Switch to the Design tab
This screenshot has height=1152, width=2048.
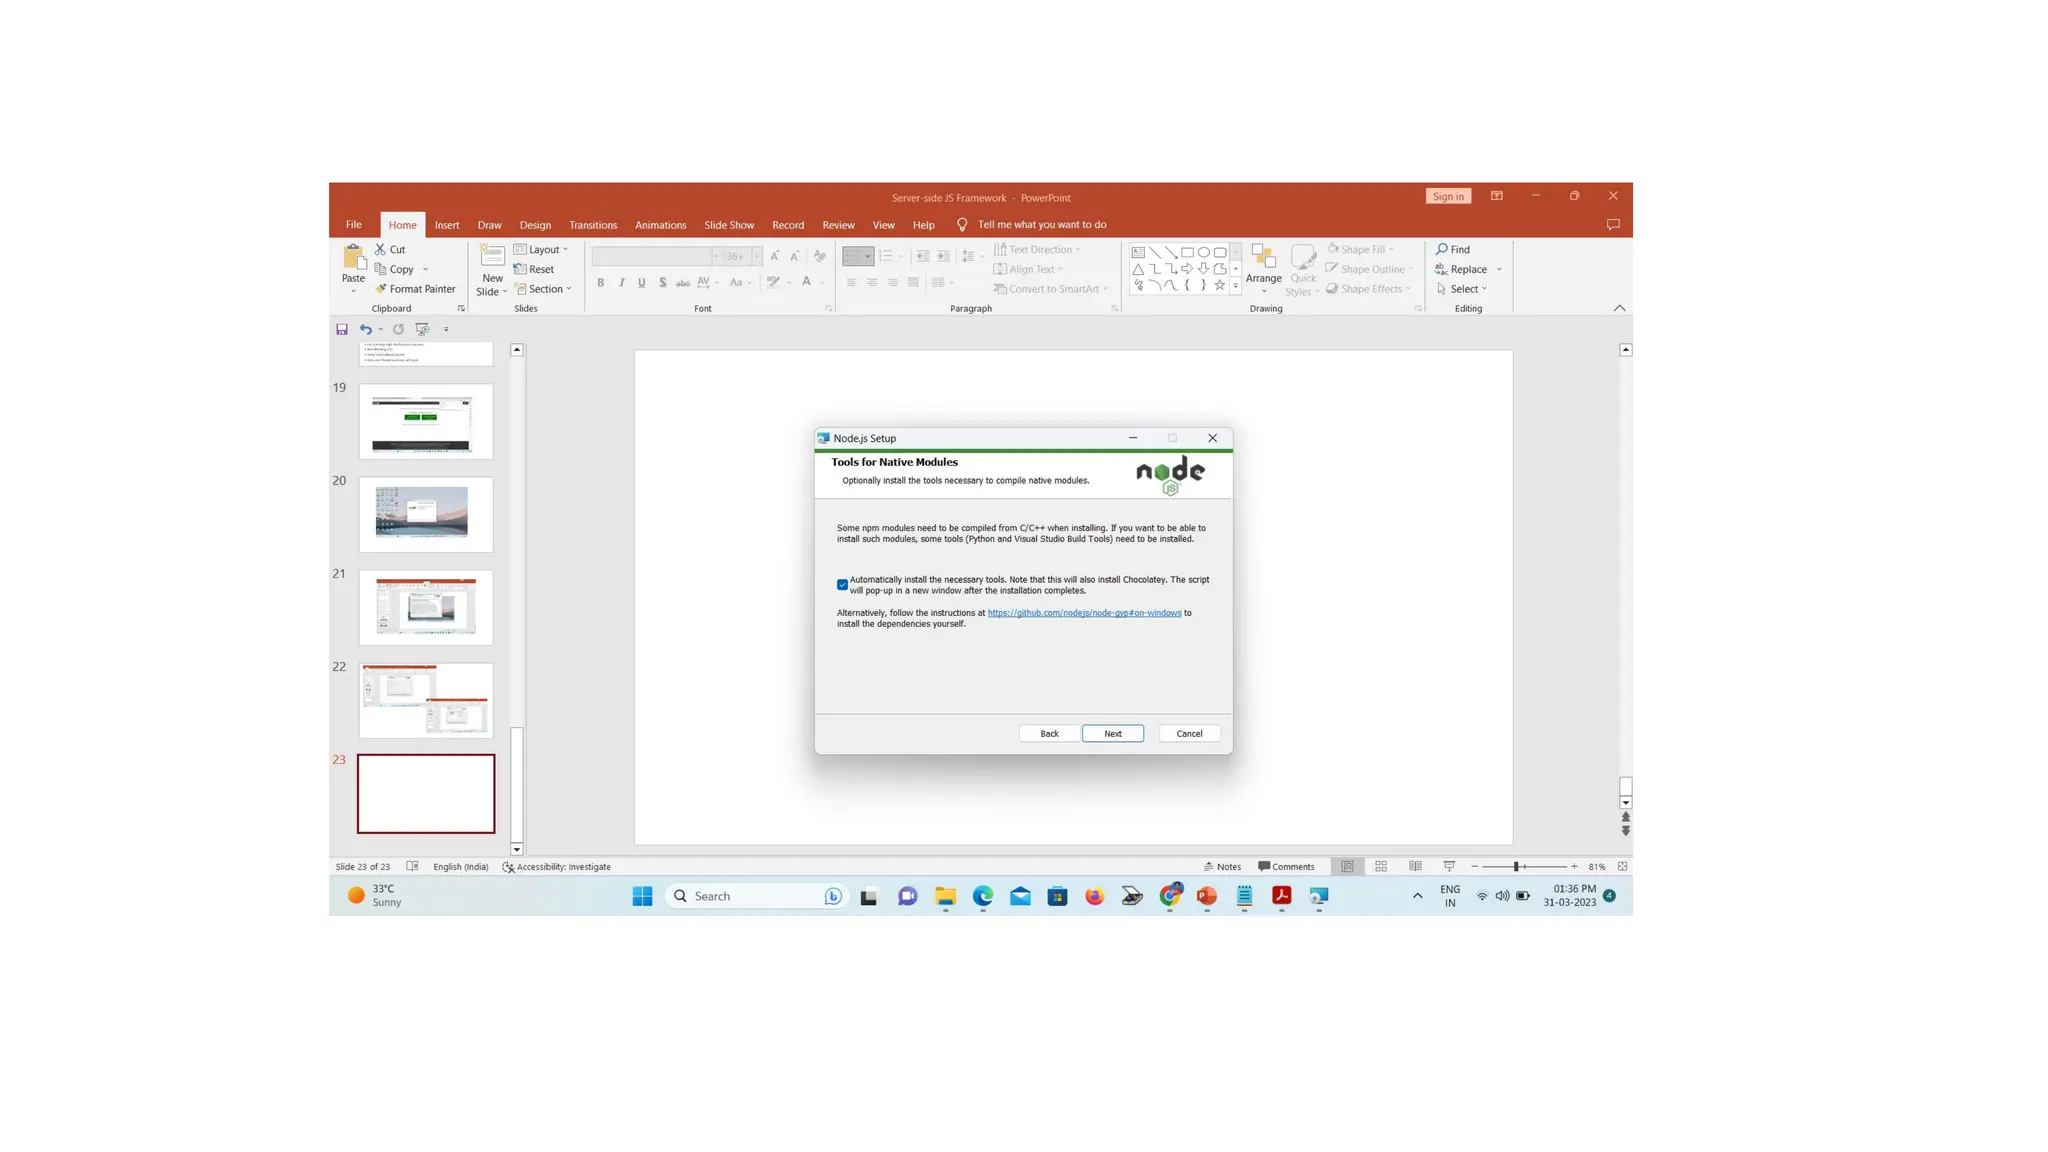(x=535, y=225)
